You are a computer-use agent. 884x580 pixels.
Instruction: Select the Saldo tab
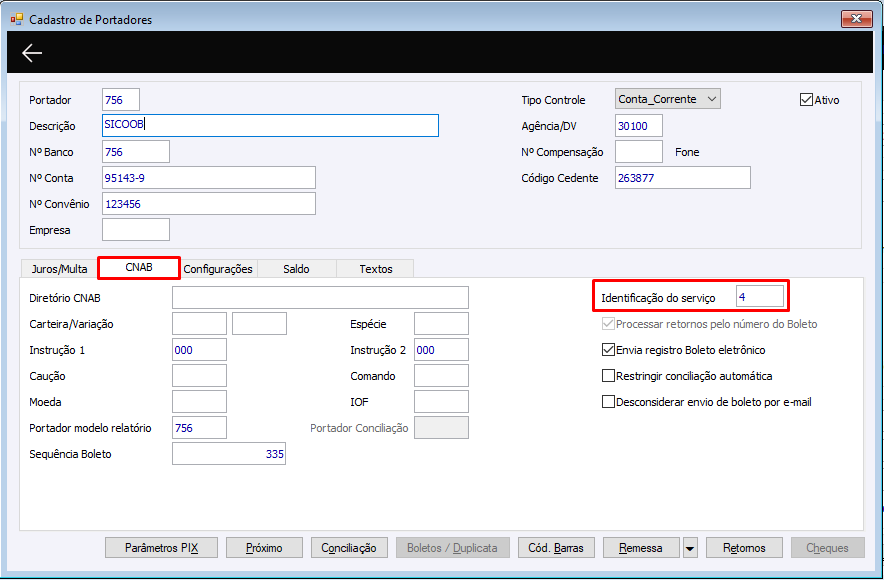(x=297, y=269)
